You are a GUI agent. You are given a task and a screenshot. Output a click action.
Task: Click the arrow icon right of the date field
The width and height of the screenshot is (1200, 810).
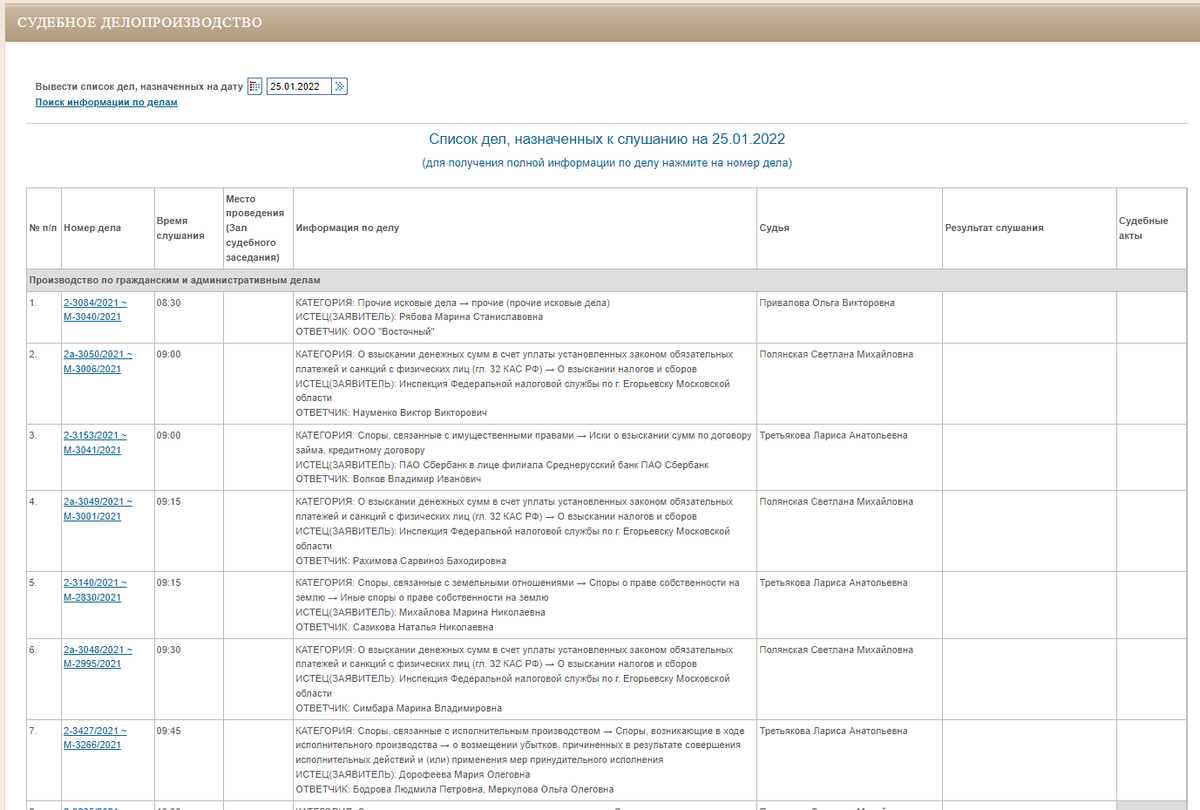point(340,87)
